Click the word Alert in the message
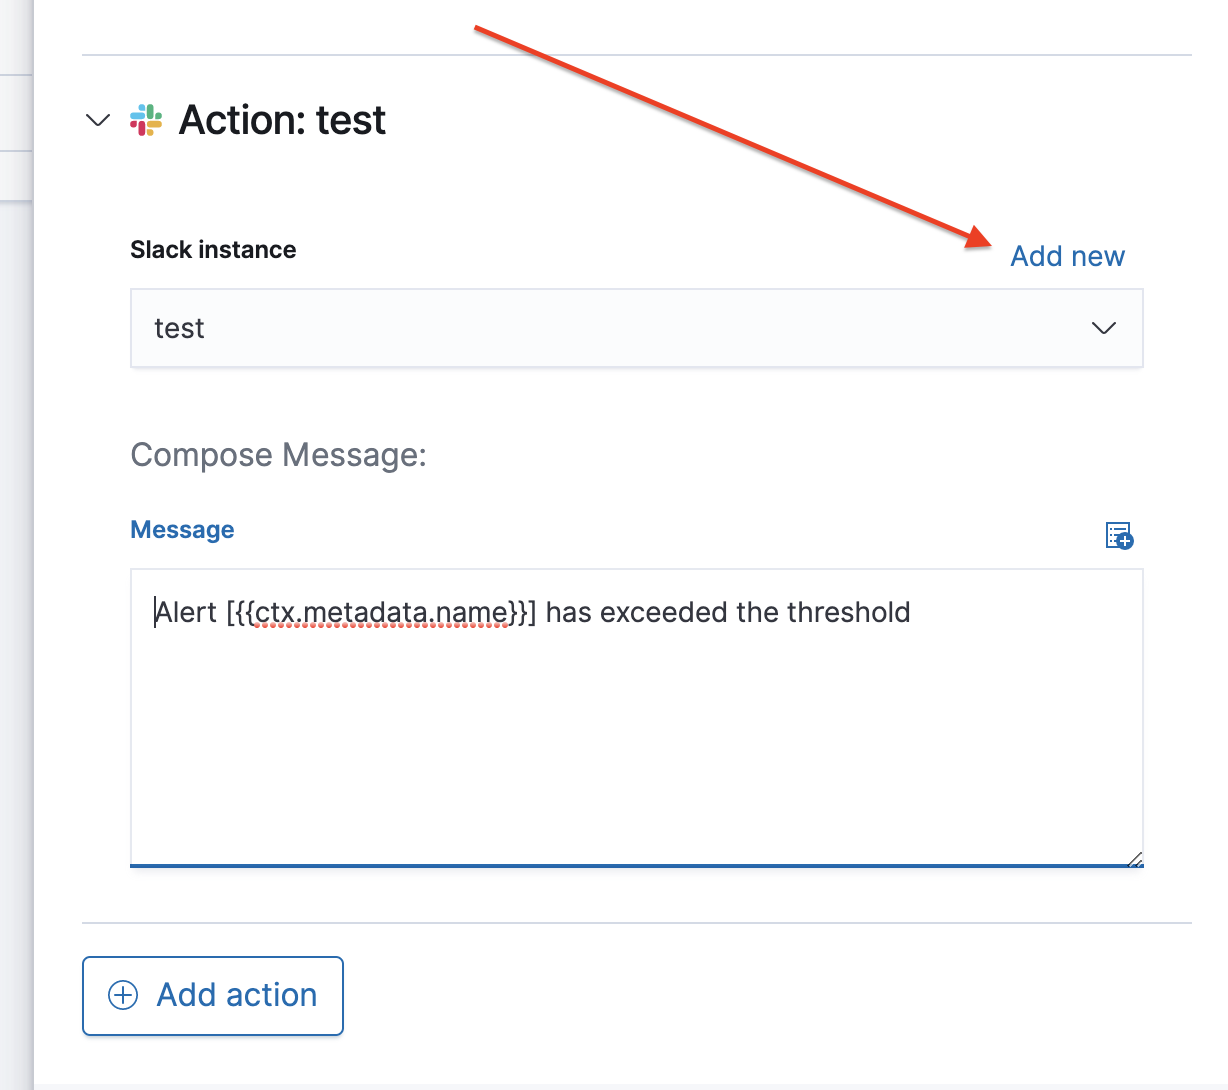The width and height of the screenshot is (1228, 1090). pos(187,612)
